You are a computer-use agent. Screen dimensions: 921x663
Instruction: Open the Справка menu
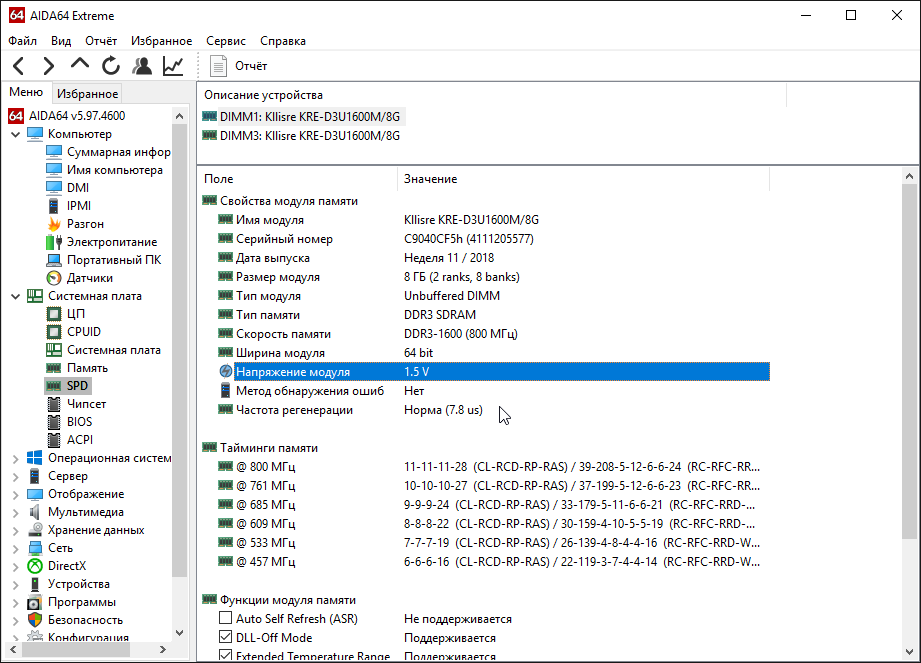(283, 41)
